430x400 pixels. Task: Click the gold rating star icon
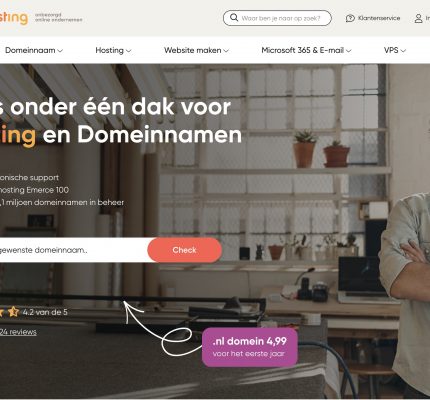pyautogui.click(x=14, y=312)
